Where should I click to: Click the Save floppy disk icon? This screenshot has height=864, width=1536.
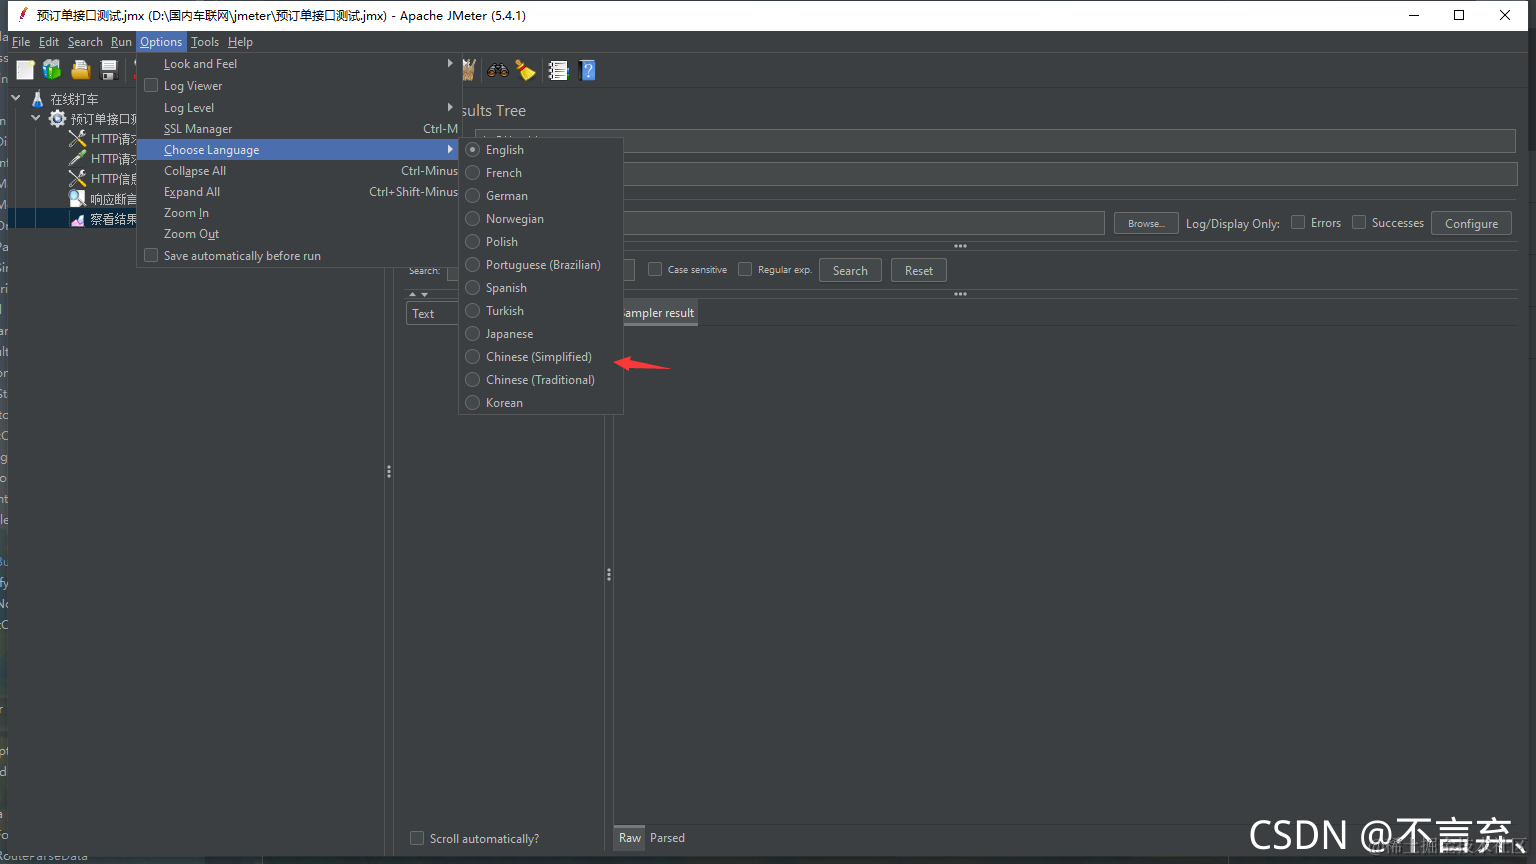click(x=109, y=70)
